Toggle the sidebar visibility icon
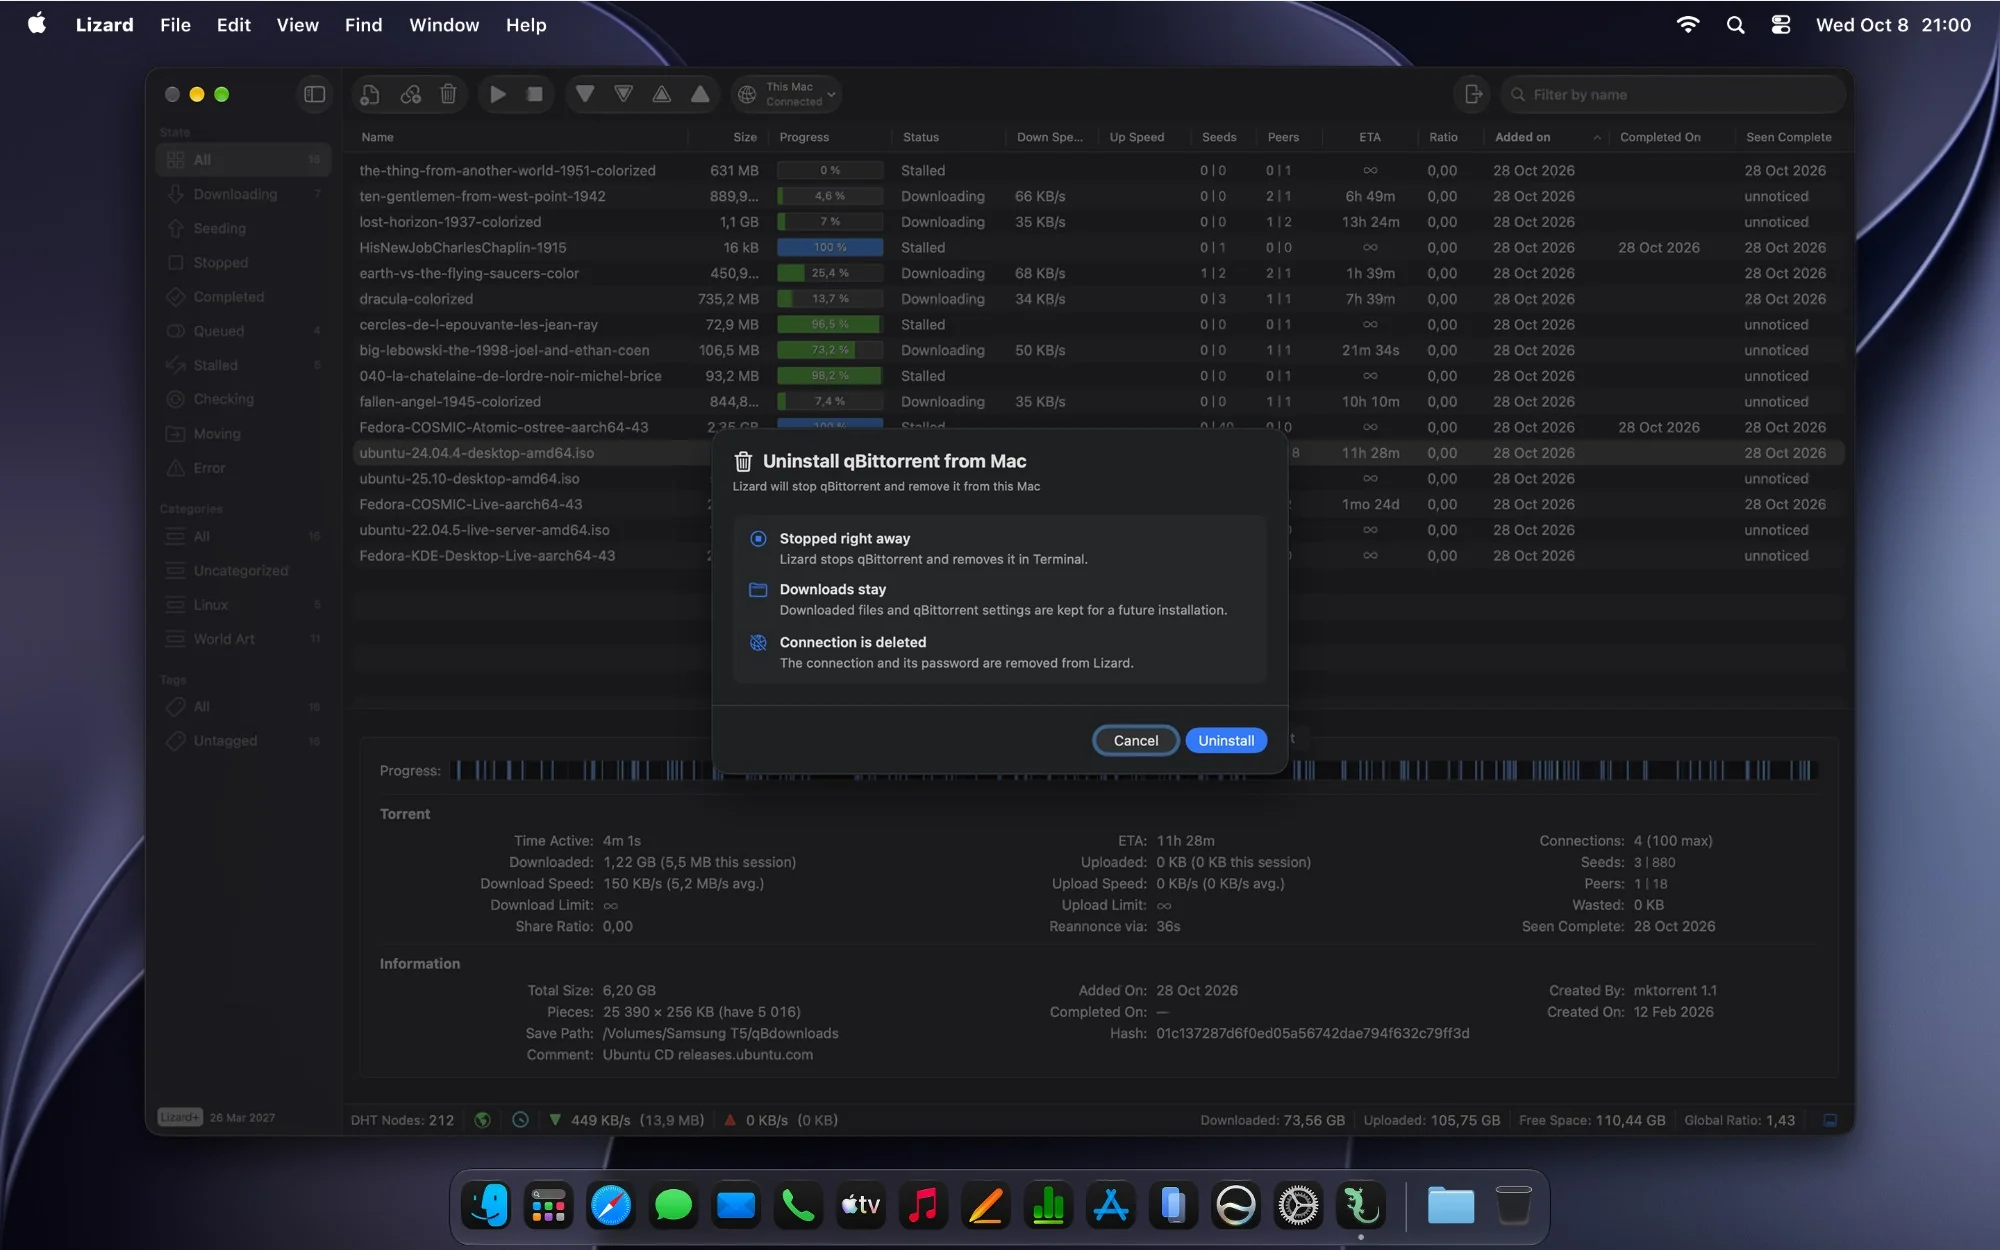Viewport: 2000px width, 1250px height. tap(314, 94)
